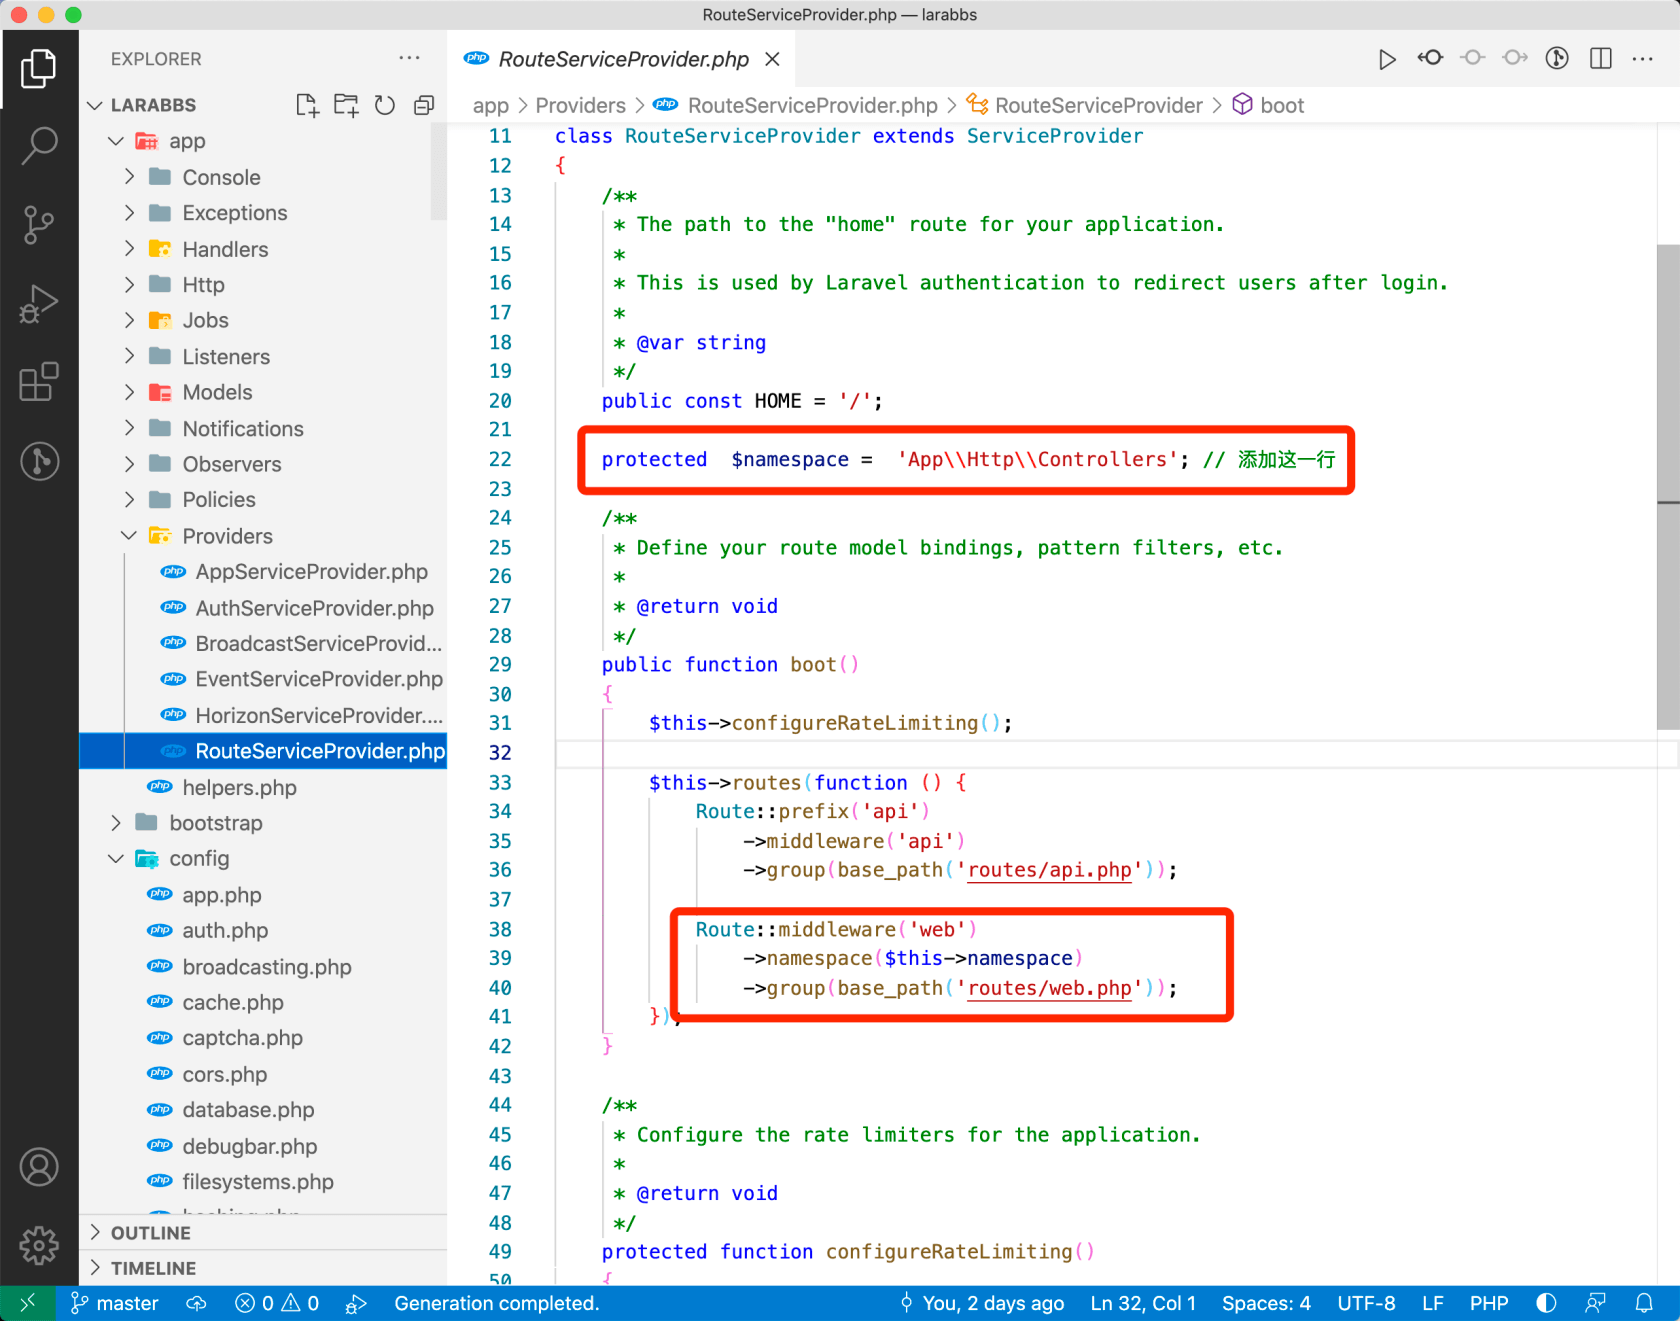This screenshot has height=1321, width=1680.
Task: Open the Search view in activity bar
Action: coord(39,146)
